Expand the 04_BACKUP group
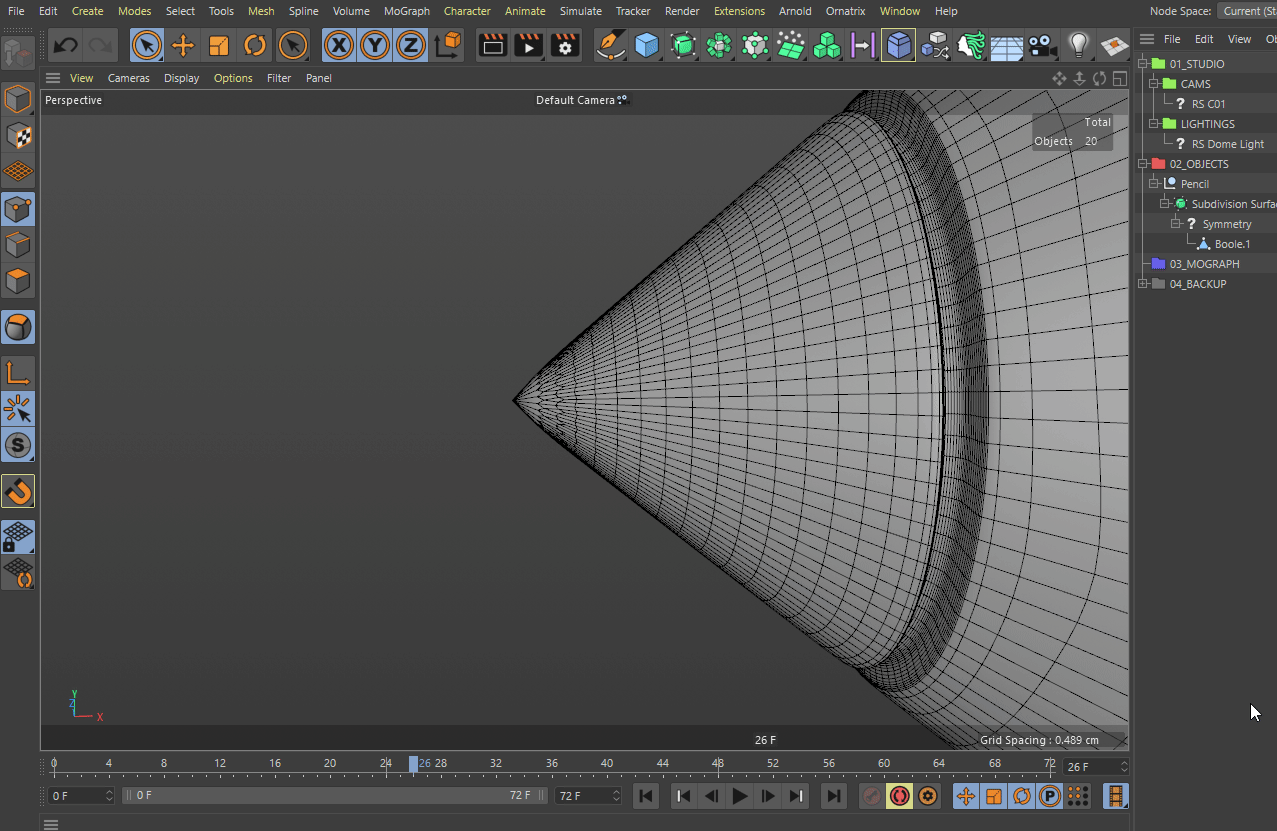 (x=1143, y=283)
